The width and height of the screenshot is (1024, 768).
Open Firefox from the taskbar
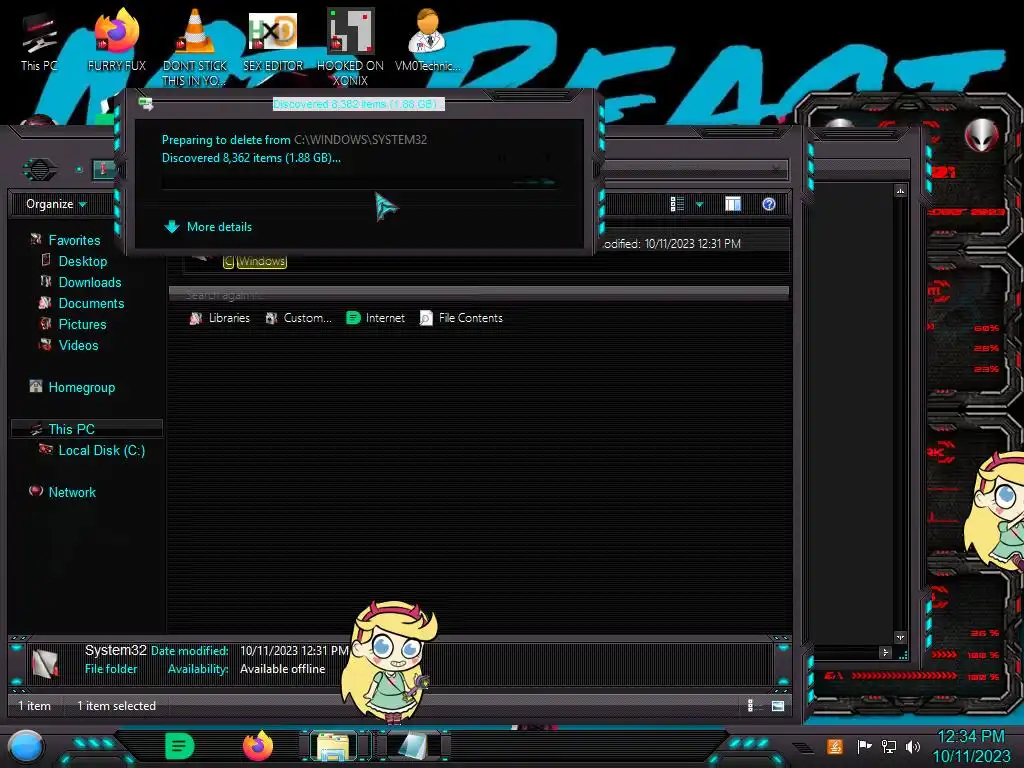pyautogui.click(x=257, y=746)
